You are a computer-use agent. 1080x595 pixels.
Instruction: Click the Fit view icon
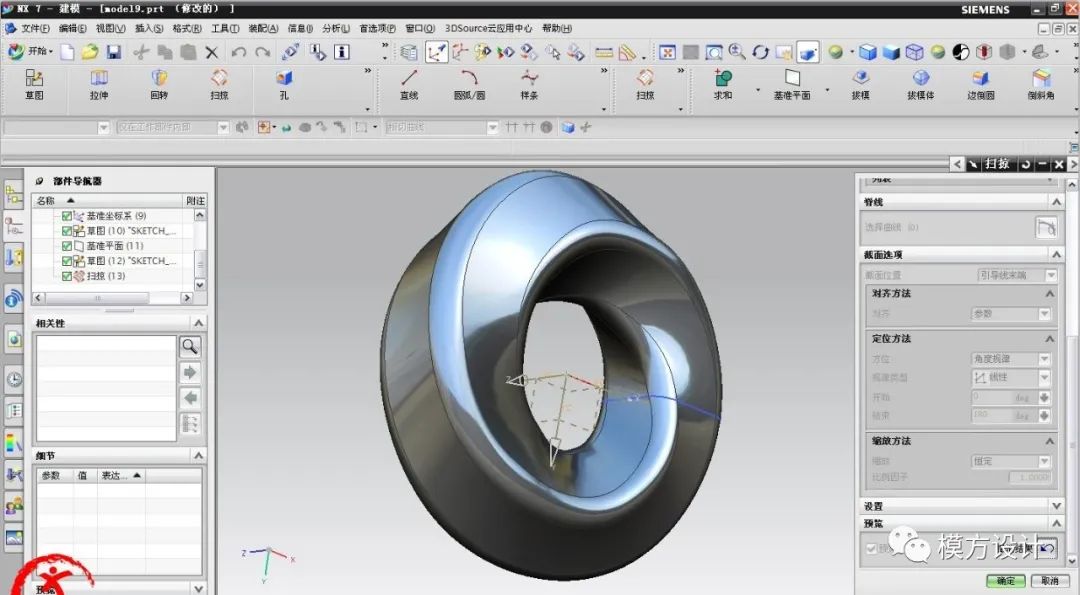tap(667, 52)
